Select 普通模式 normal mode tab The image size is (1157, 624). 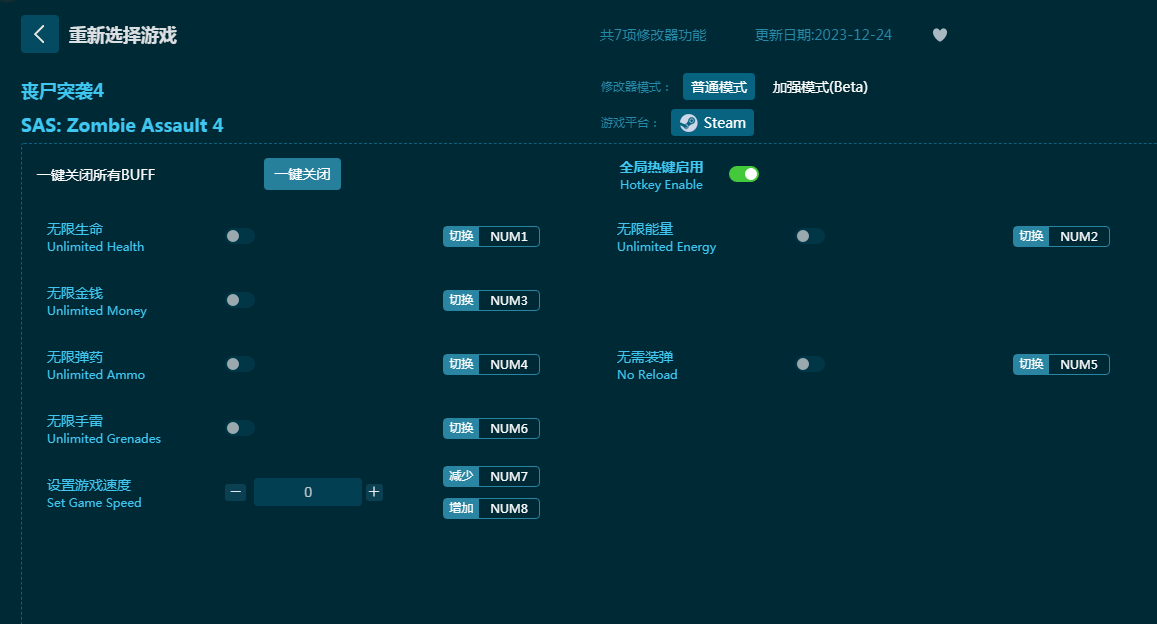click(719, 87)
